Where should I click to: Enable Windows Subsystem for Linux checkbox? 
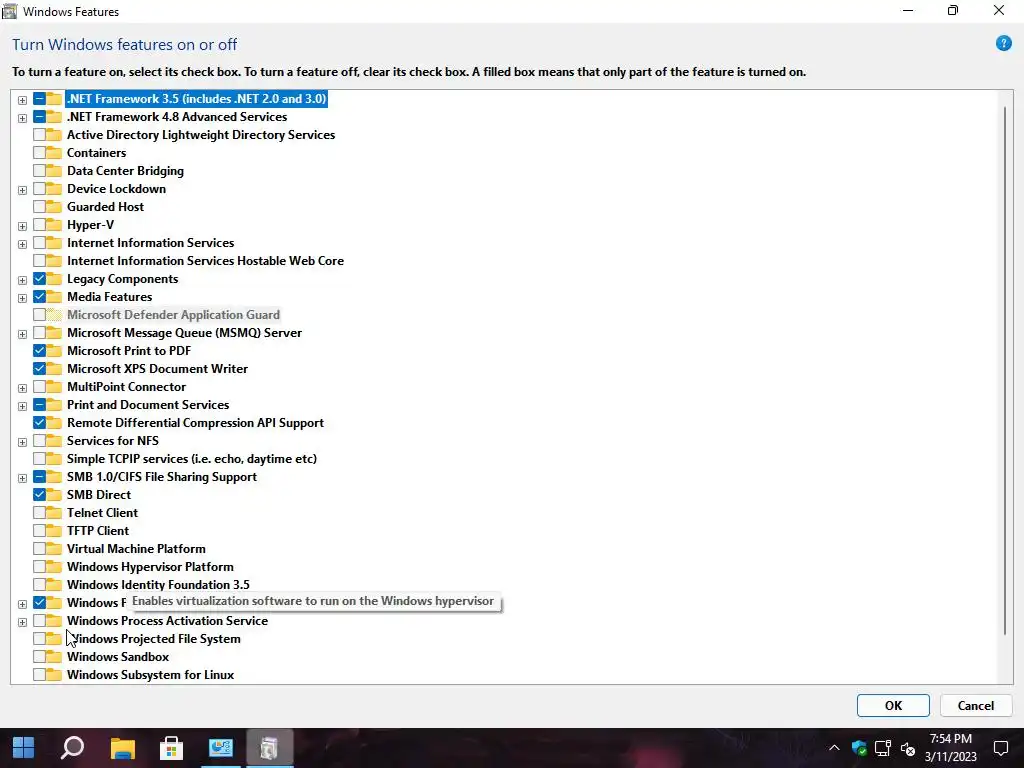(x=39, y=675)
